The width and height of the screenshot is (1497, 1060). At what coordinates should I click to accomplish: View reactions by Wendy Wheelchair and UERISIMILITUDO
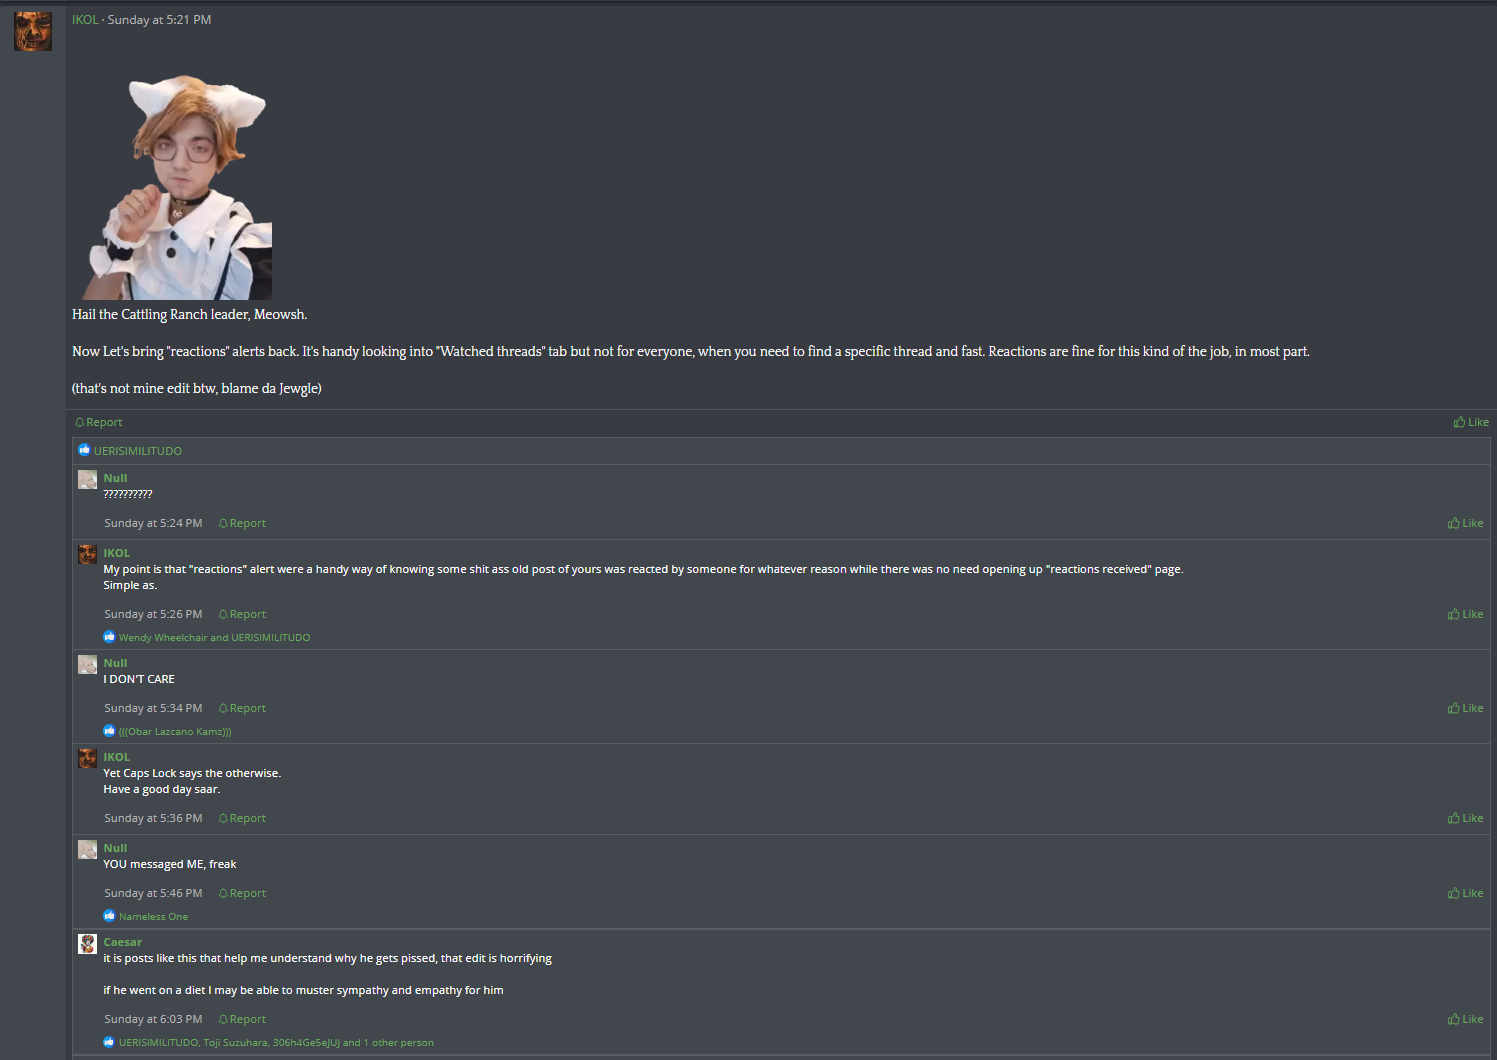pos(214,637)
